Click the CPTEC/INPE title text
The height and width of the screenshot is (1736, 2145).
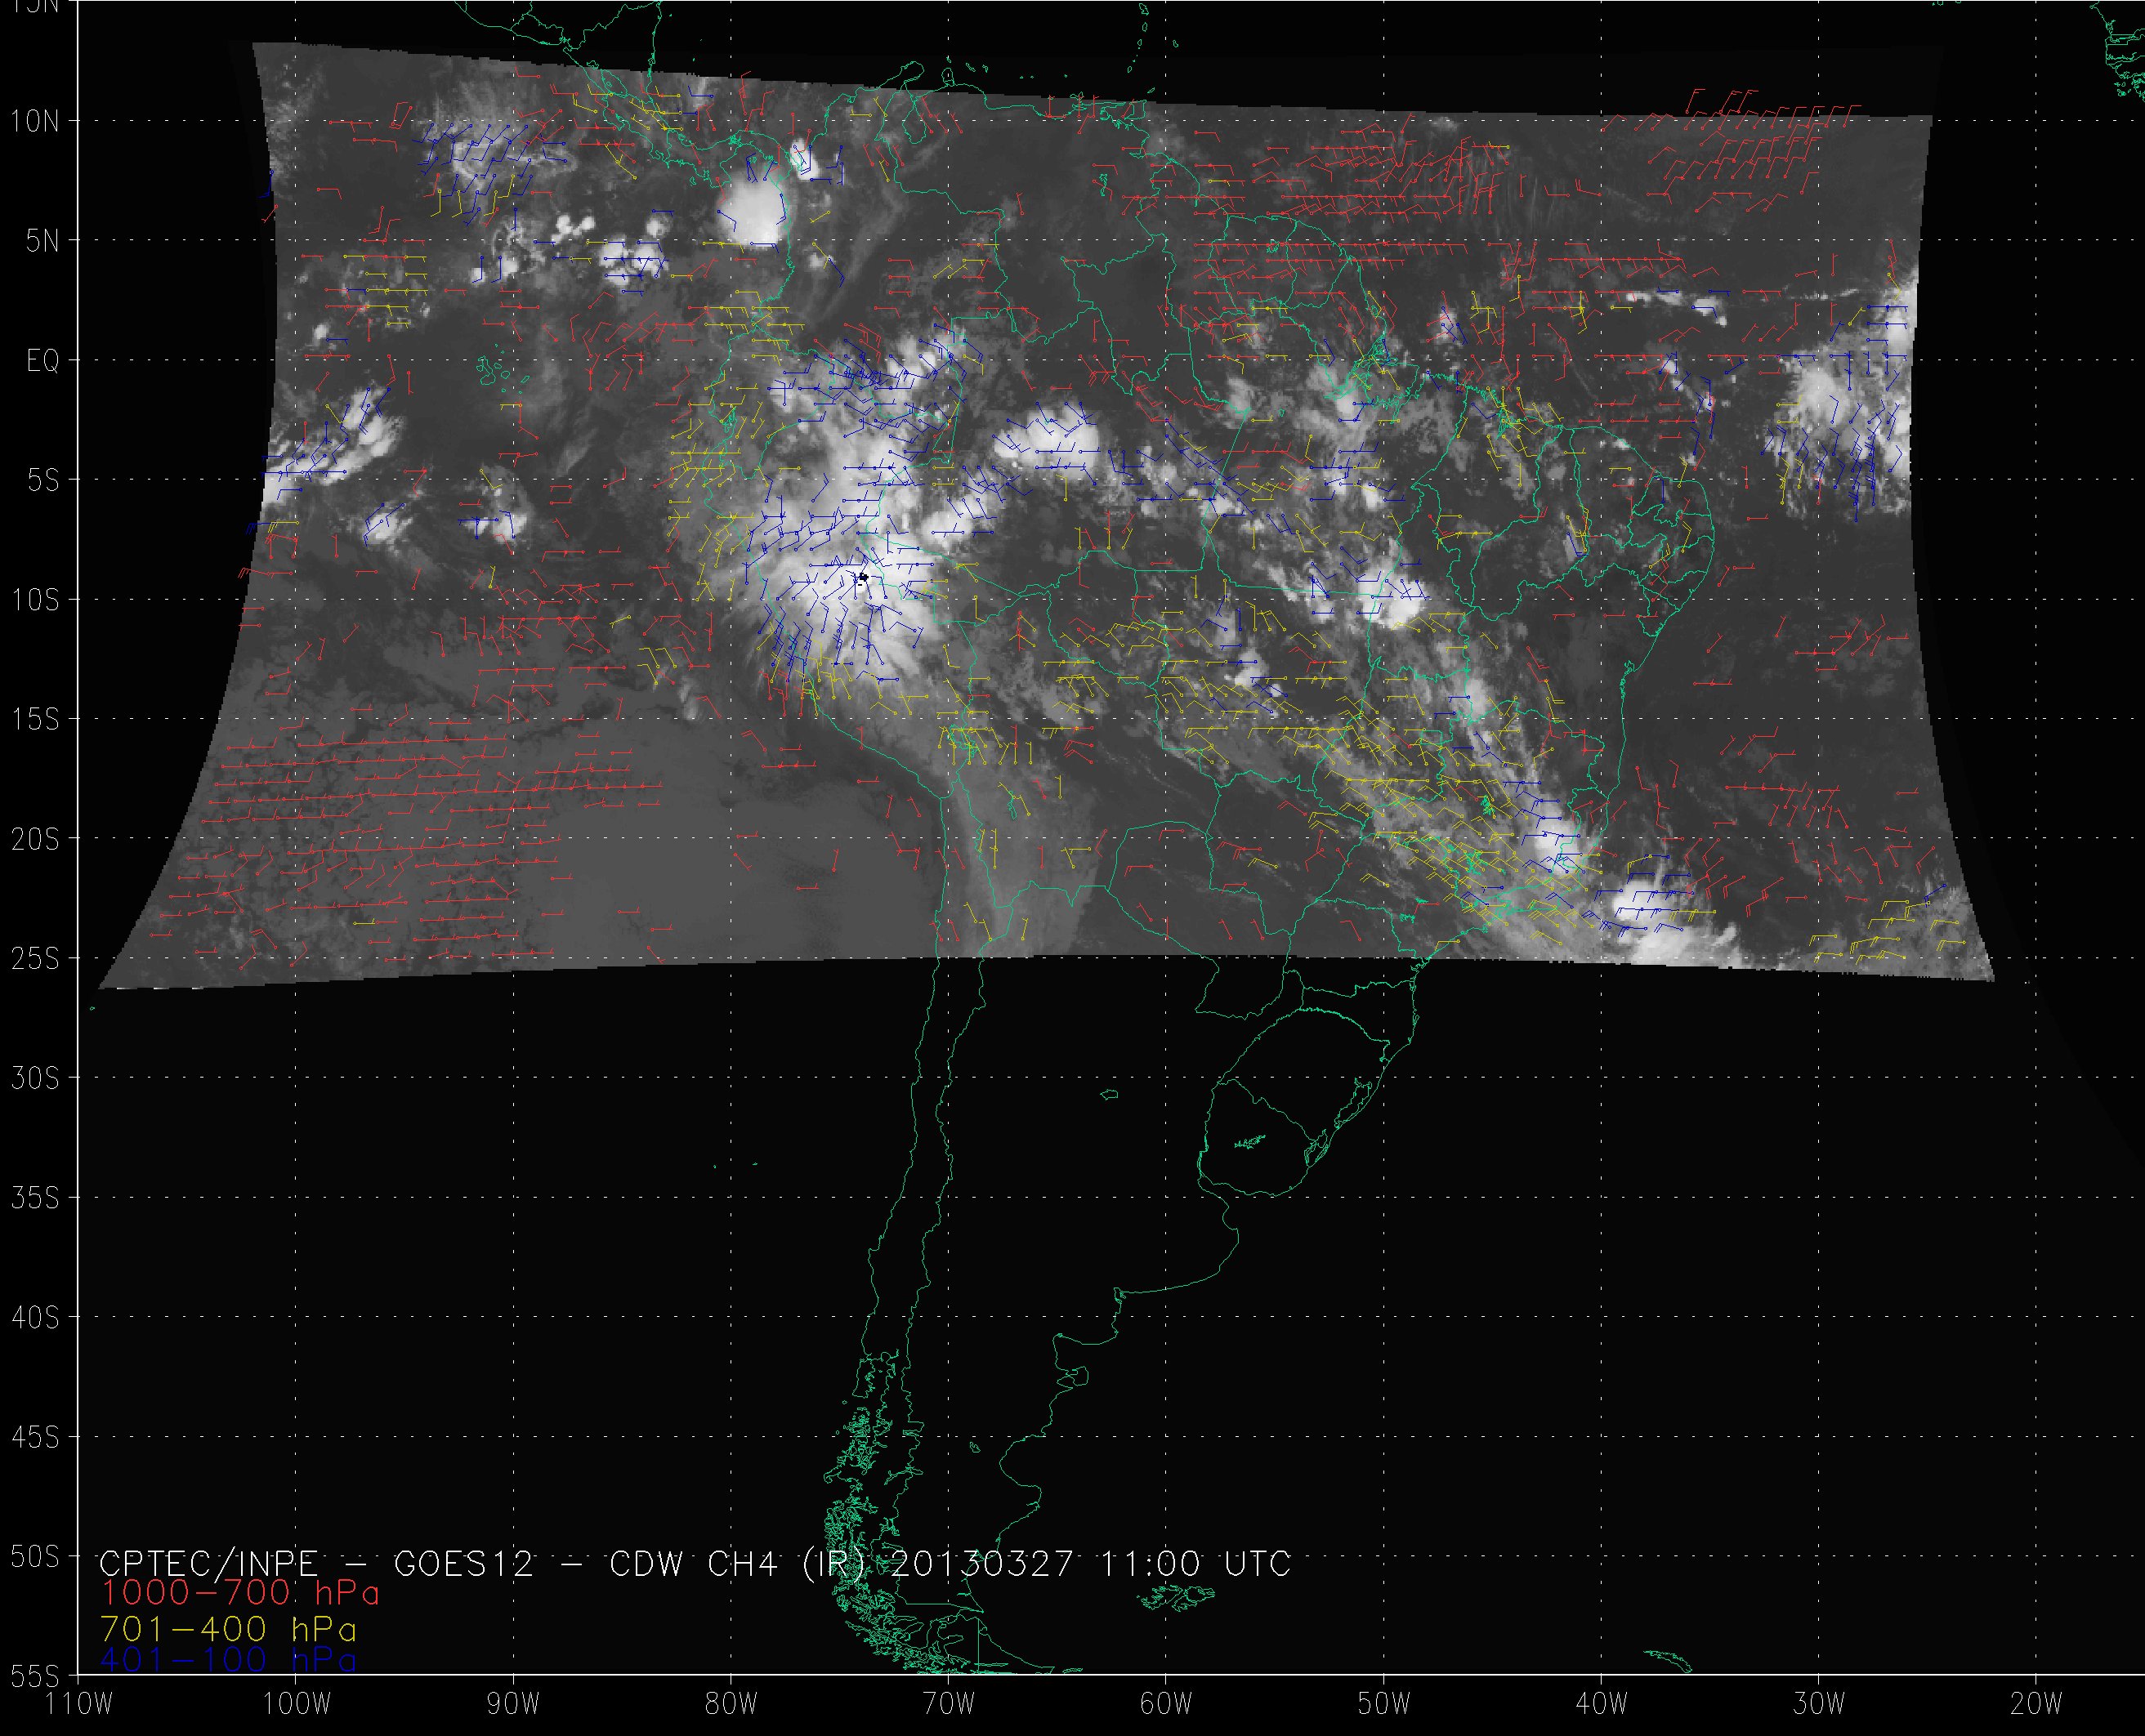coord(208,1563)
